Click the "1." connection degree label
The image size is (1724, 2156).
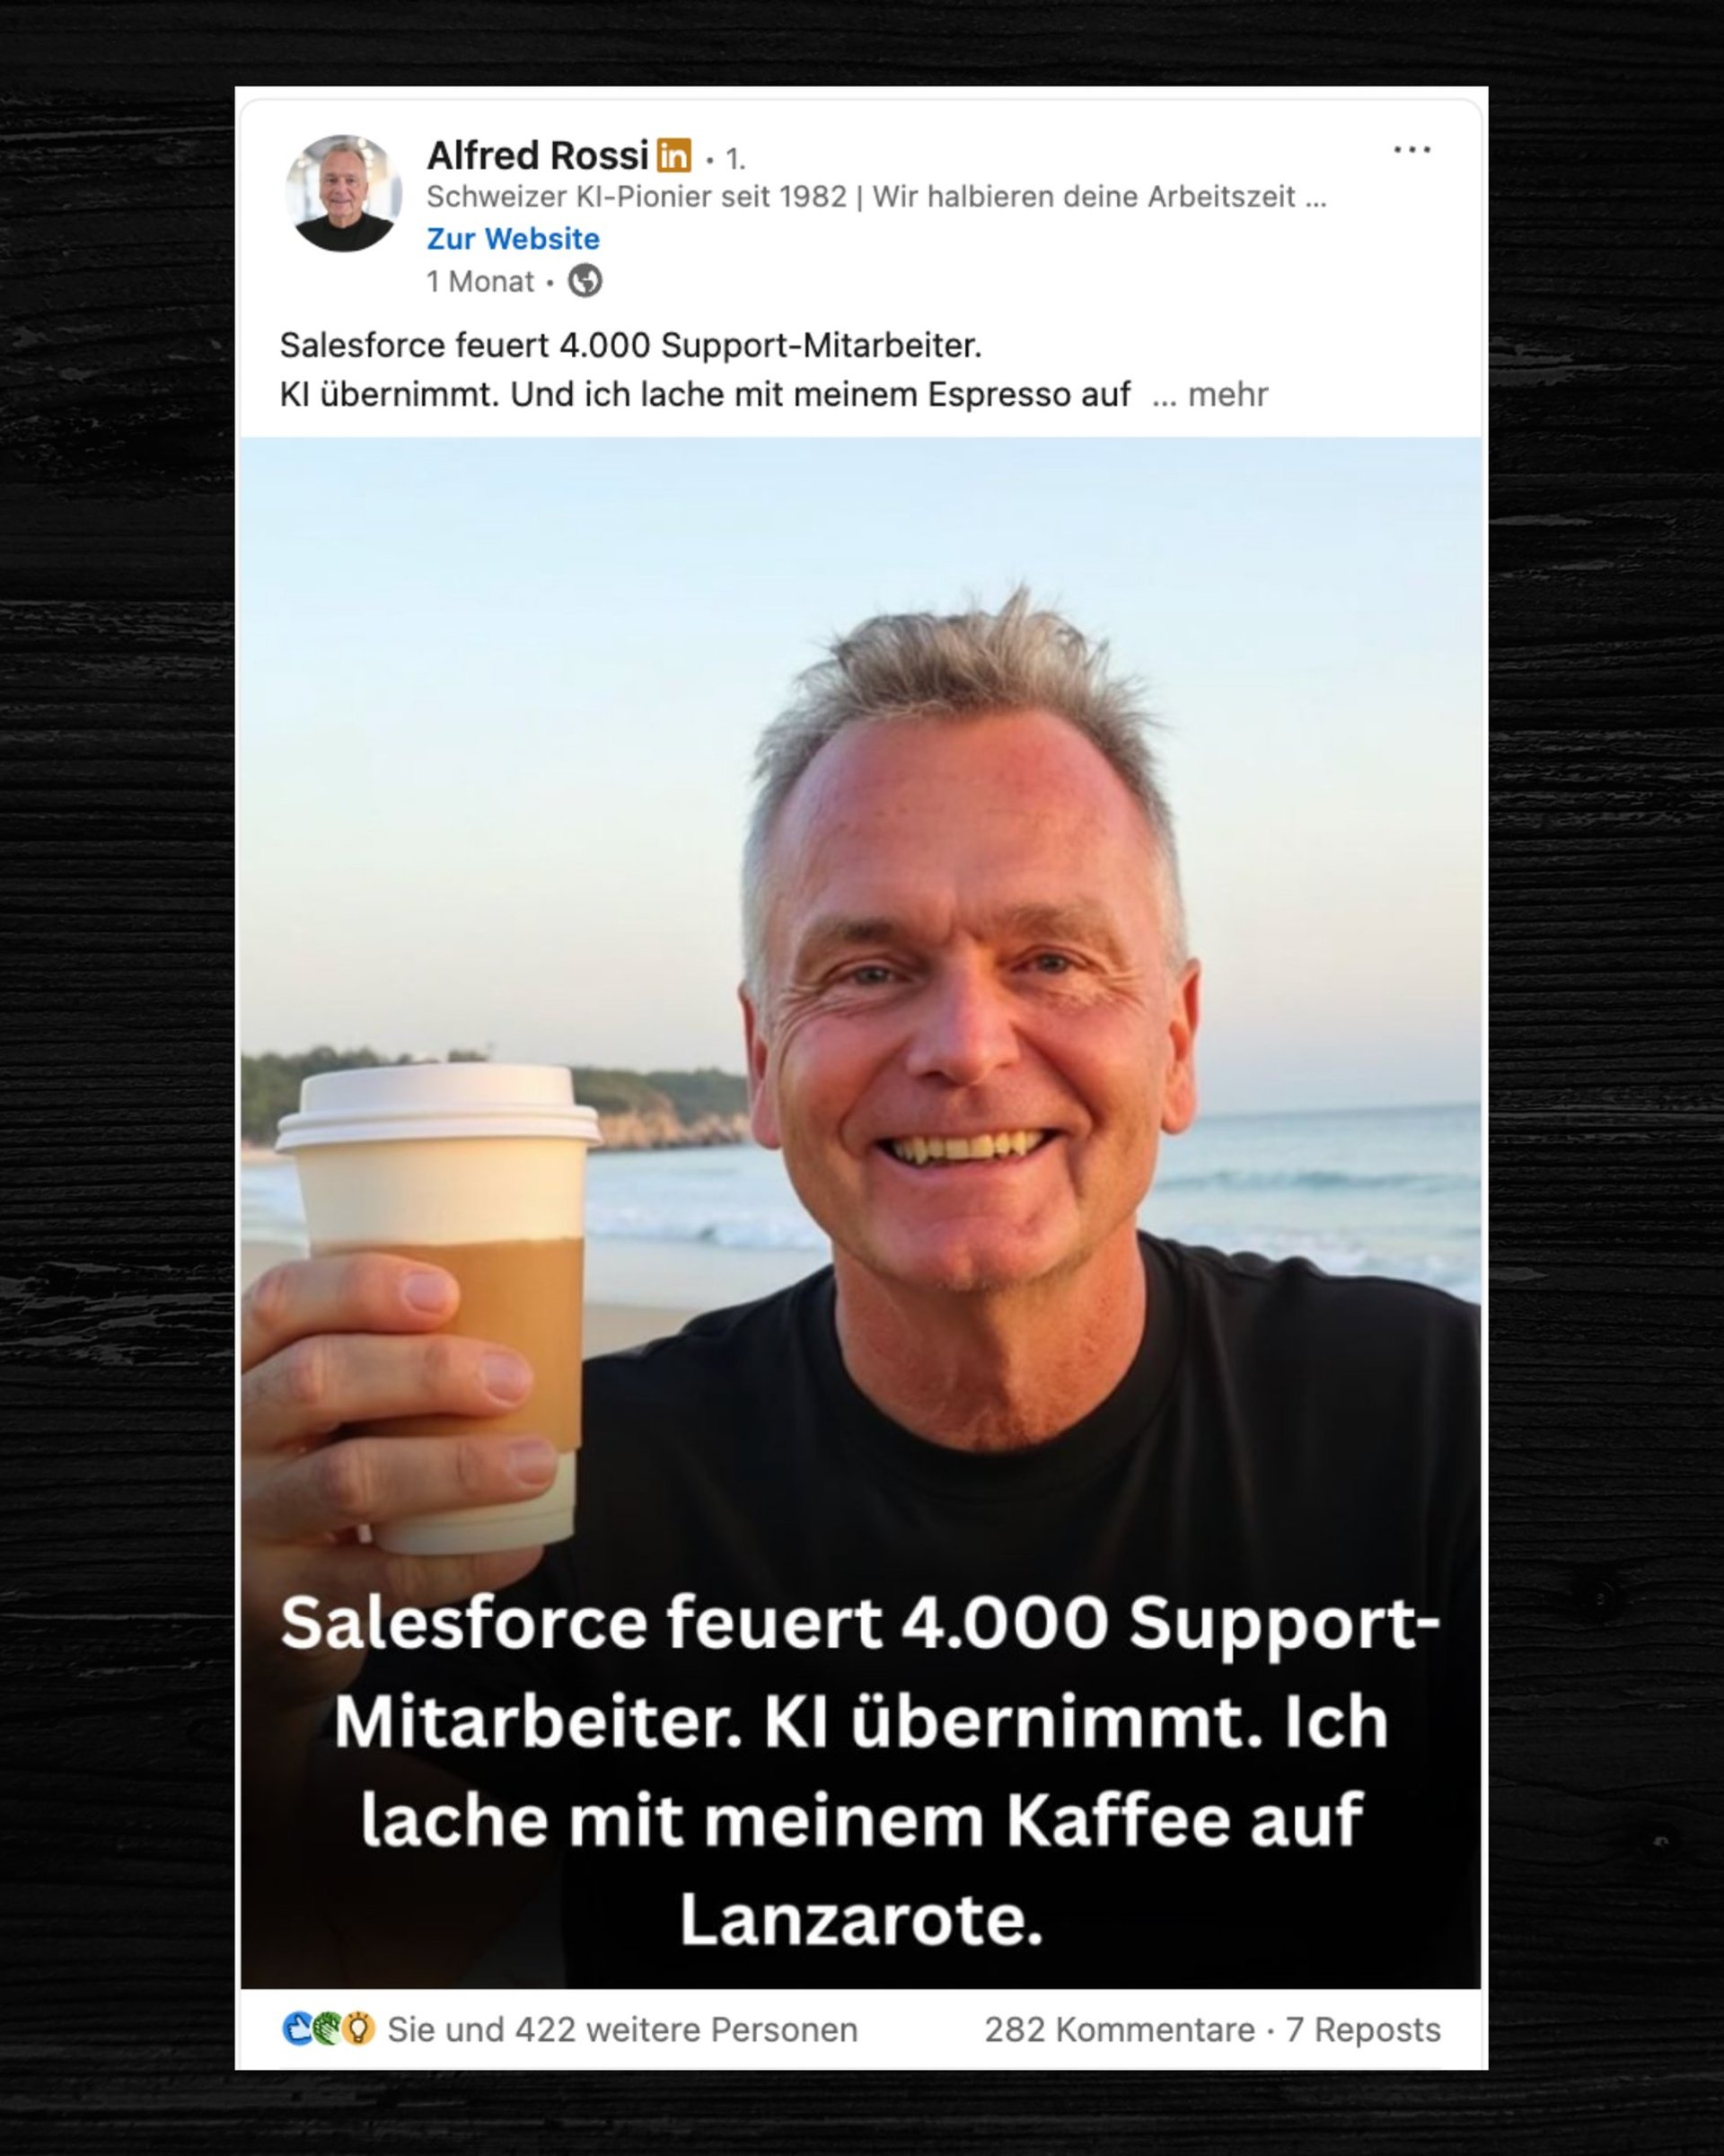pos(734,159)
